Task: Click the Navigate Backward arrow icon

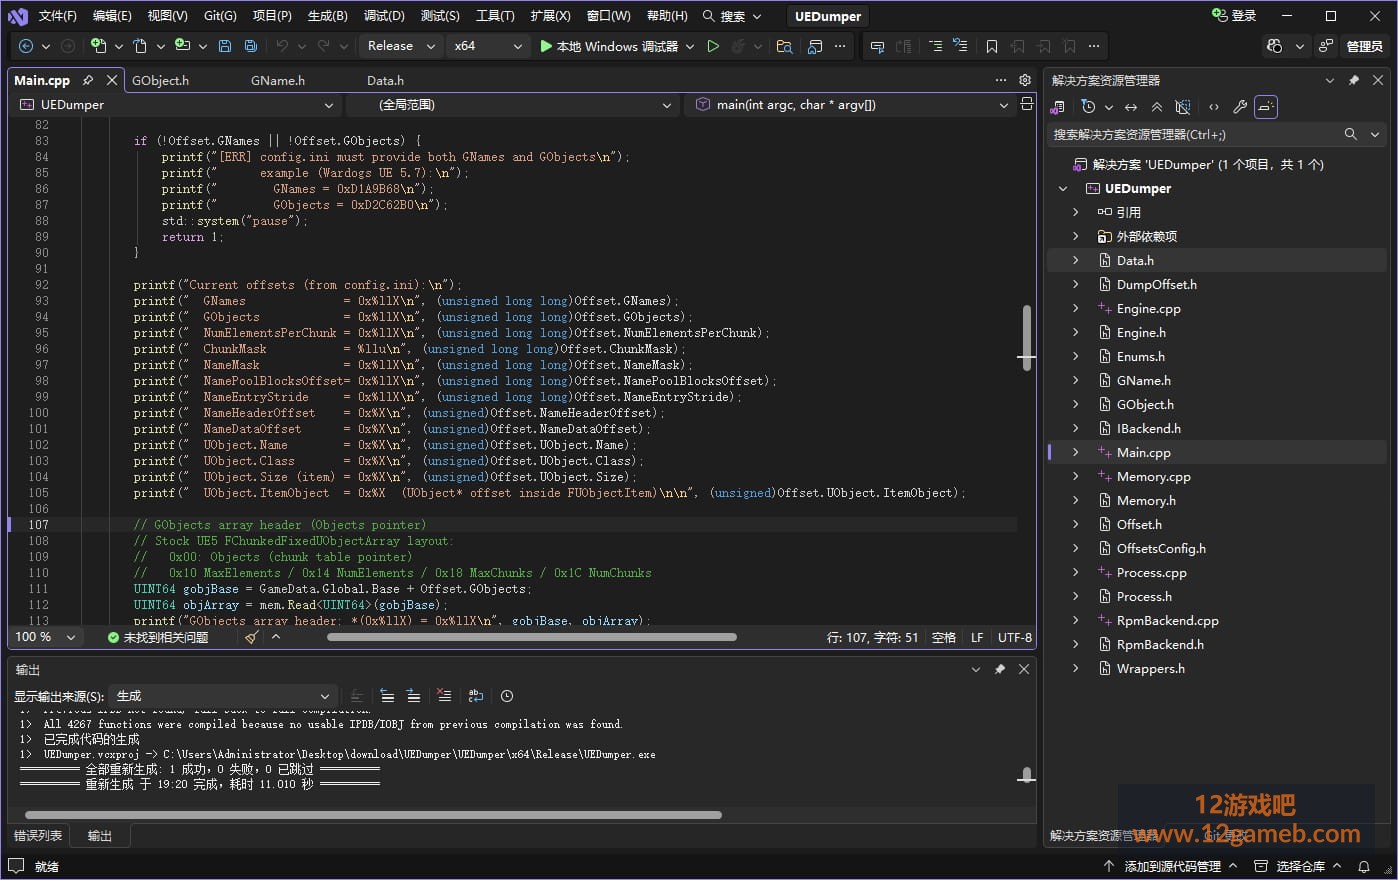Action: pos(26,46)
